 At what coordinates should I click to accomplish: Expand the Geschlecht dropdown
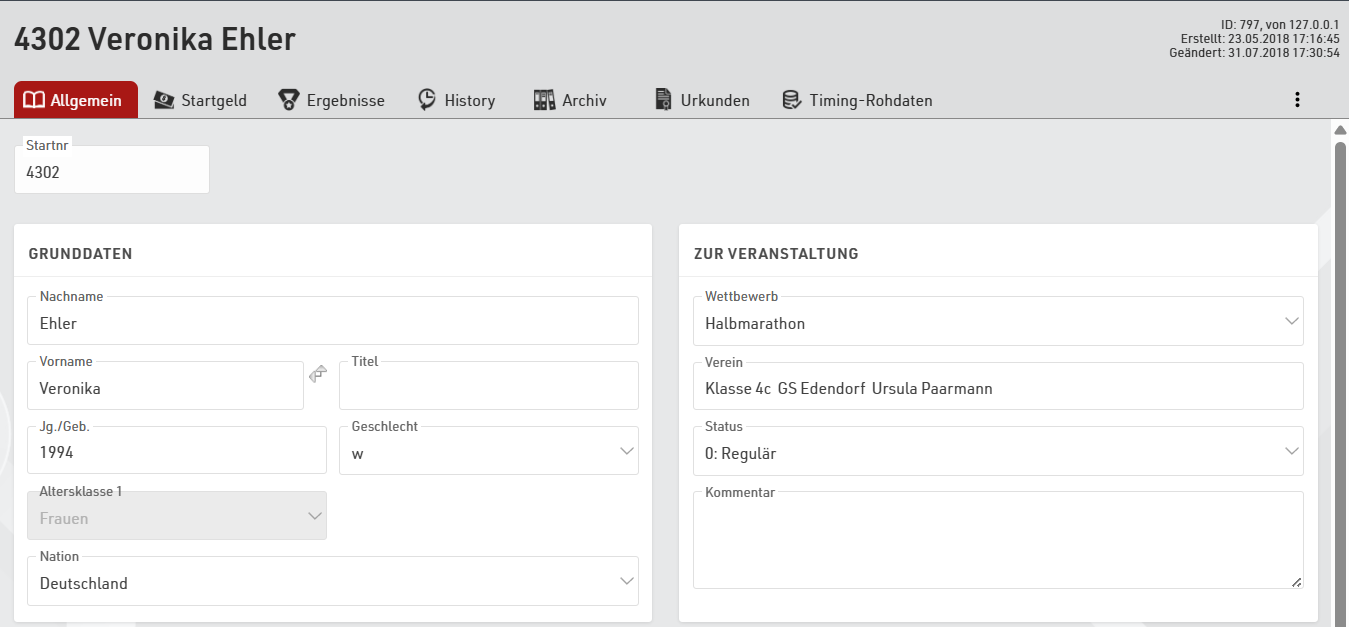(627, 452)
